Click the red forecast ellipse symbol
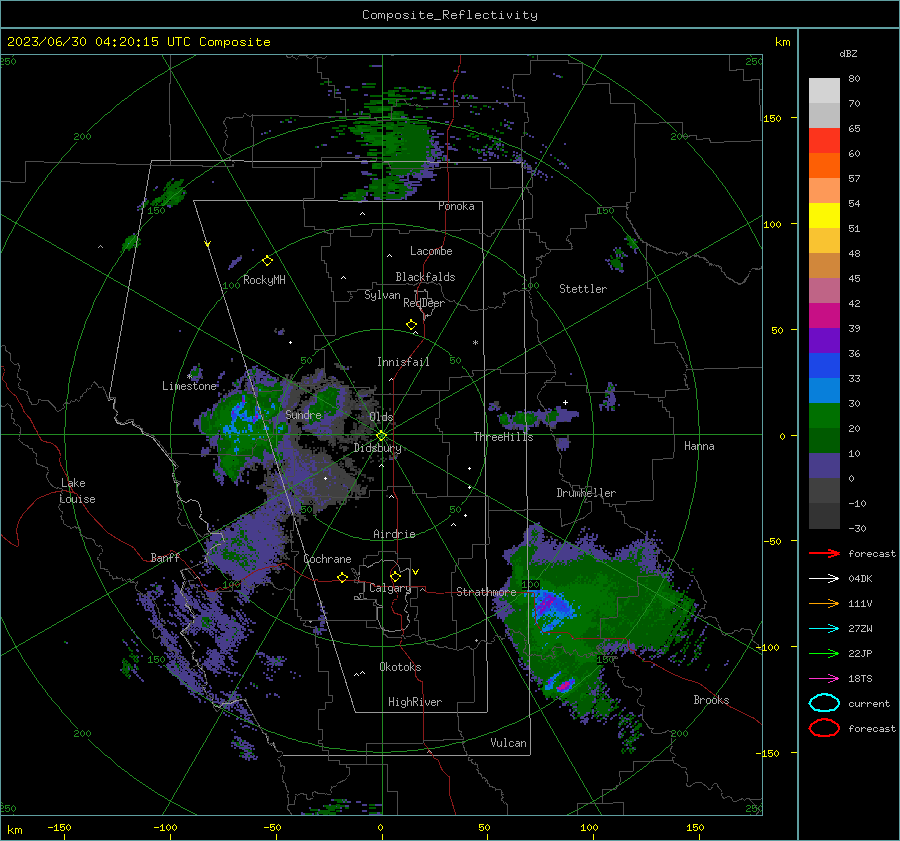900x841 pixels. [824, 728]
